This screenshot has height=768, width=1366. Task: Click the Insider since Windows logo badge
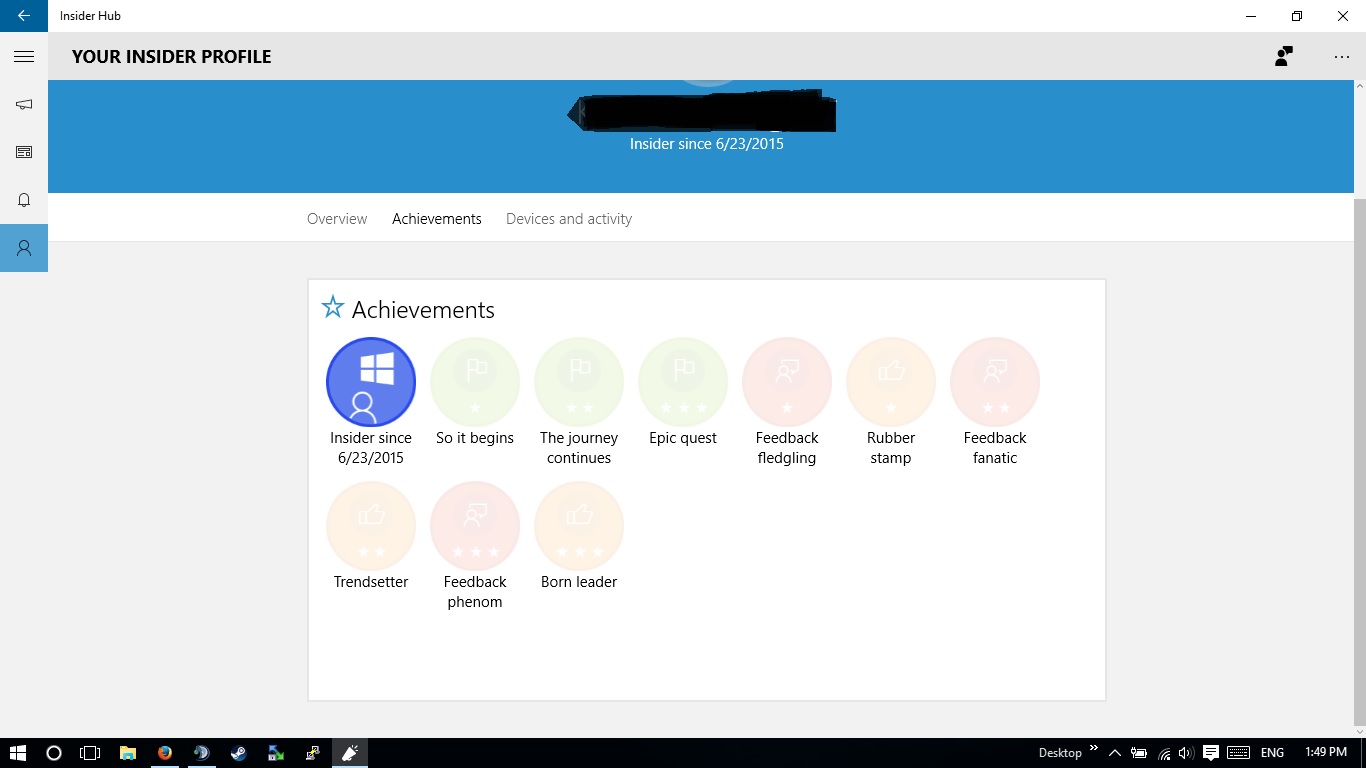pos(371,382)
